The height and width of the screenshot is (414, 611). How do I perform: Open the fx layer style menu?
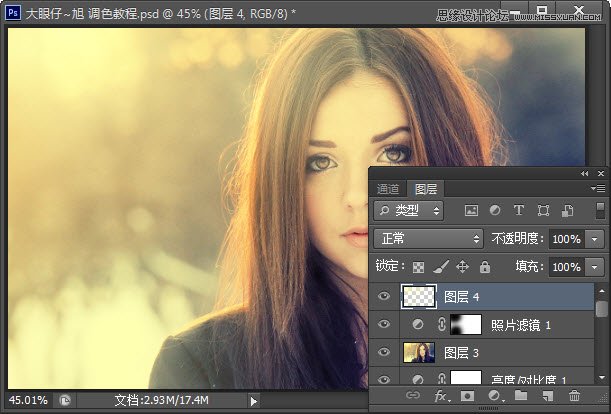pyautogui.click(x=442, y=396)
